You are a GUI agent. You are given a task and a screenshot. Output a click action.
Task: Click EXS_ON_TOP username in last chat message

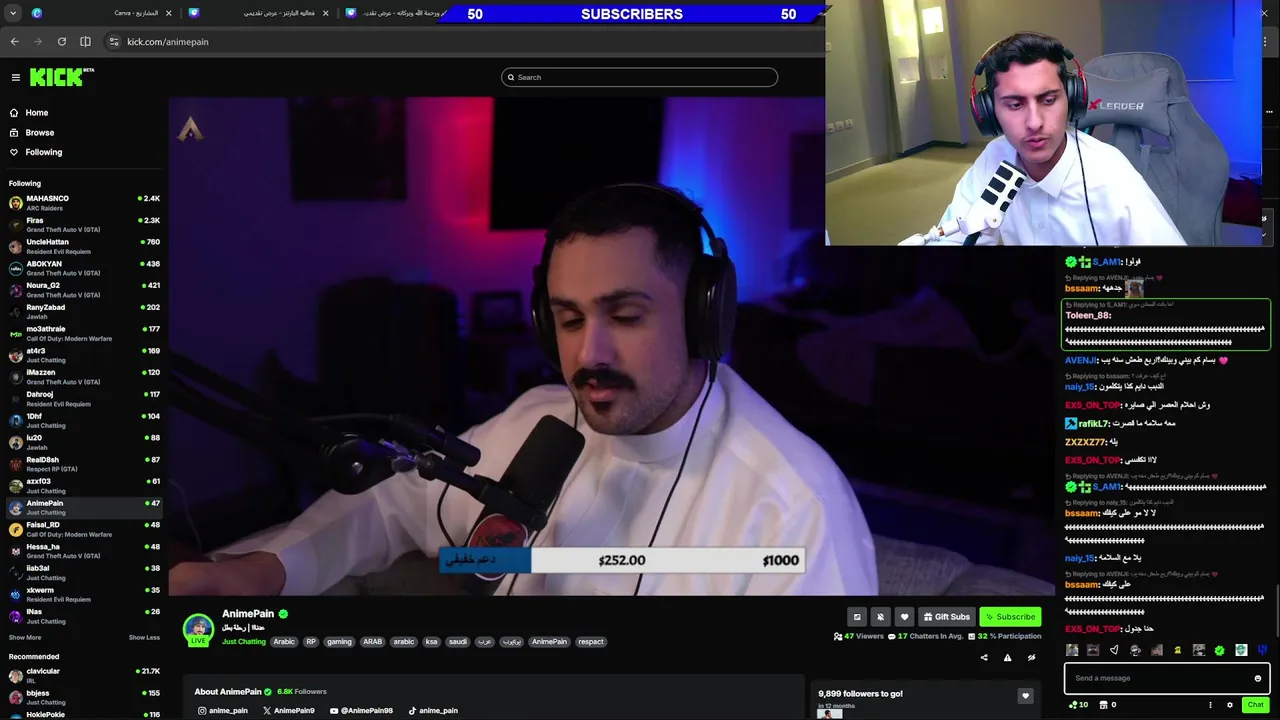click(1092, 629)
